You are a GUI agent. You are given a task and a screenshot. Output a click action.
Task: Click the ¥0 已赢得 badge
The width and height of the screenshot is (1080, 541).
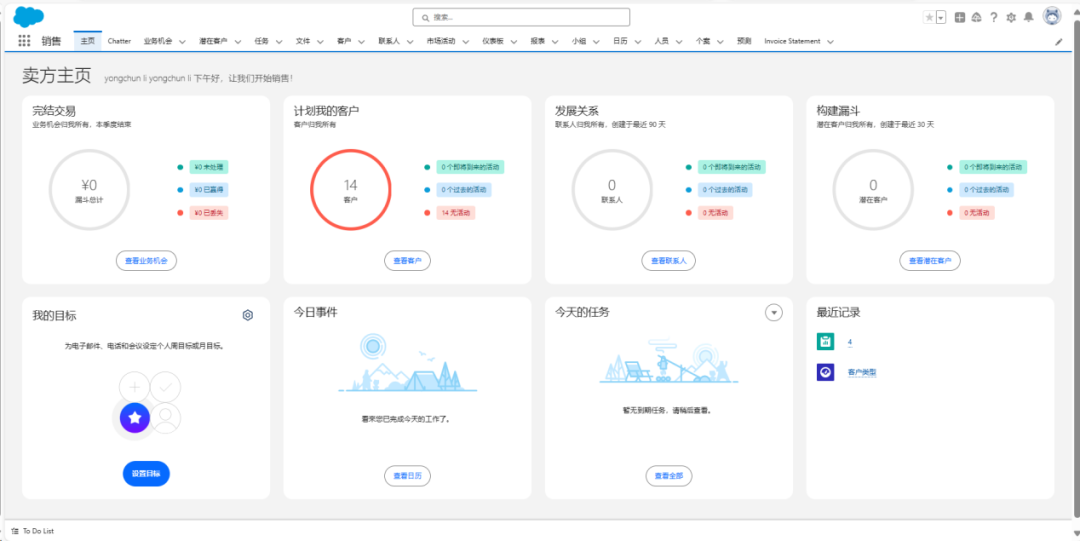tap(209, 190)
